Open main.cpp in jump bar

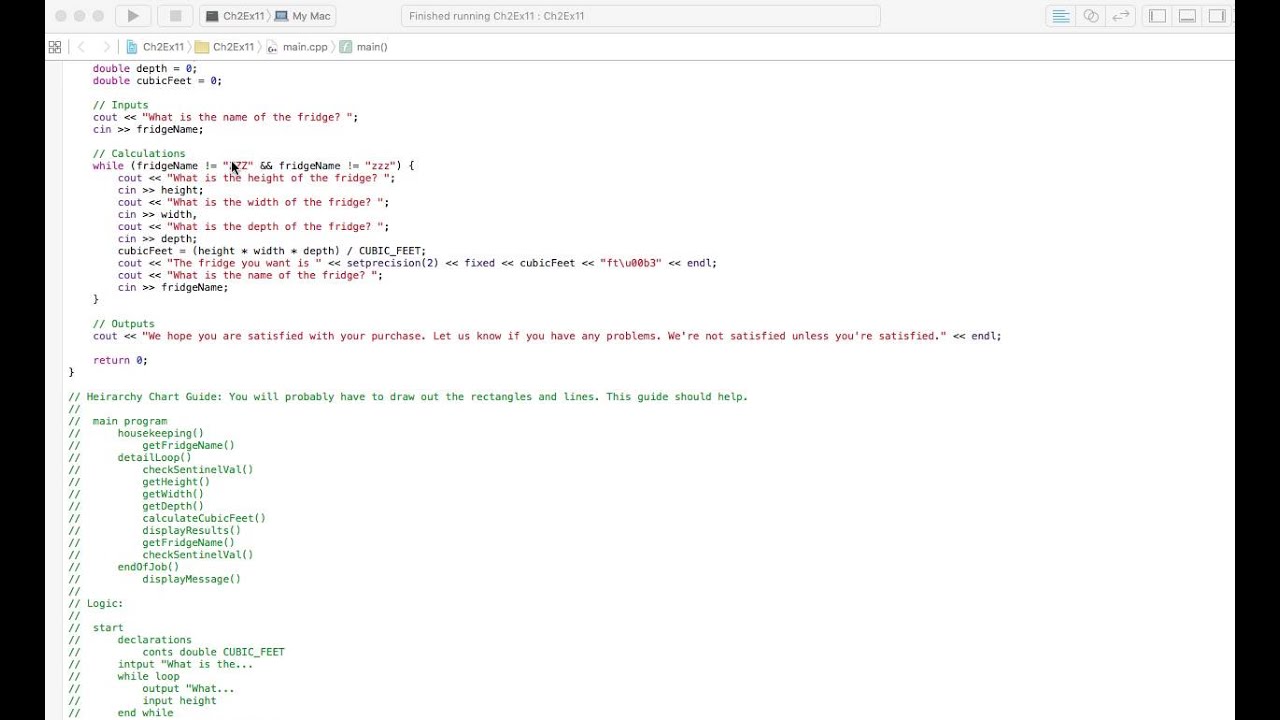[297, 47]
